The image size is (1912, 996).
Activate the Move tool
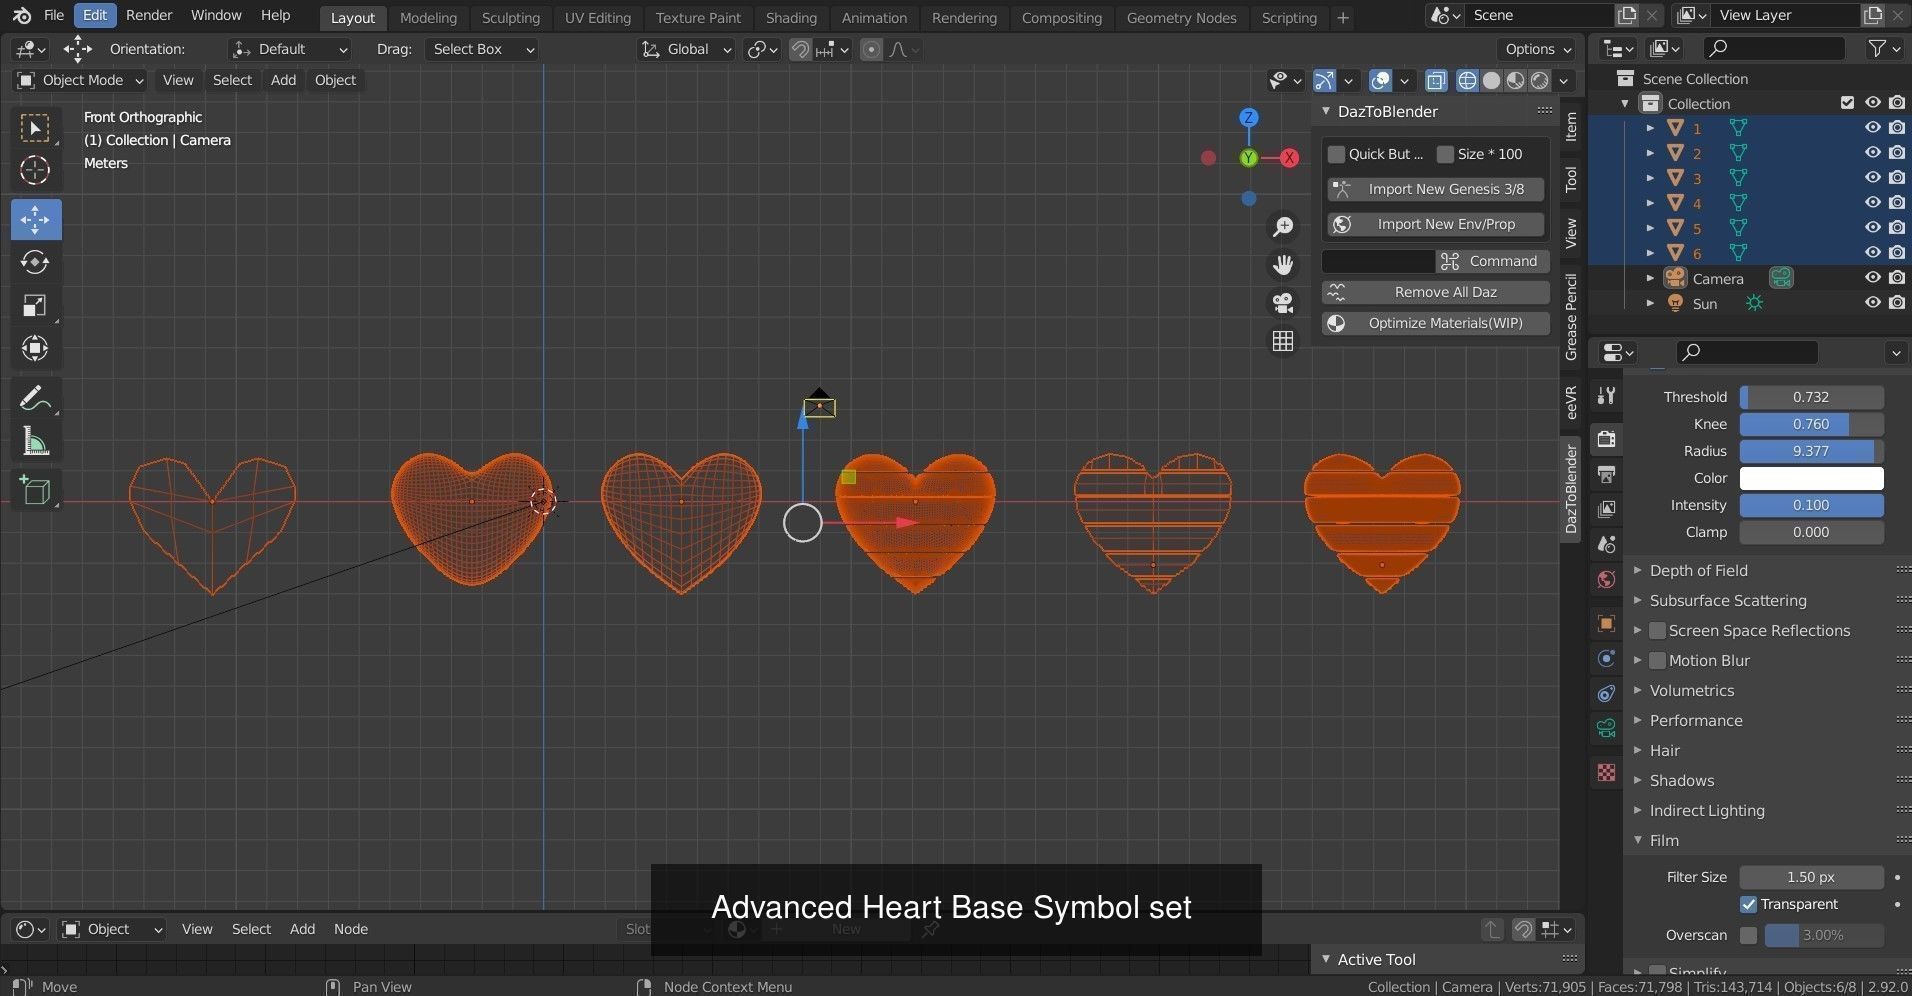click(x=35, y=219)
